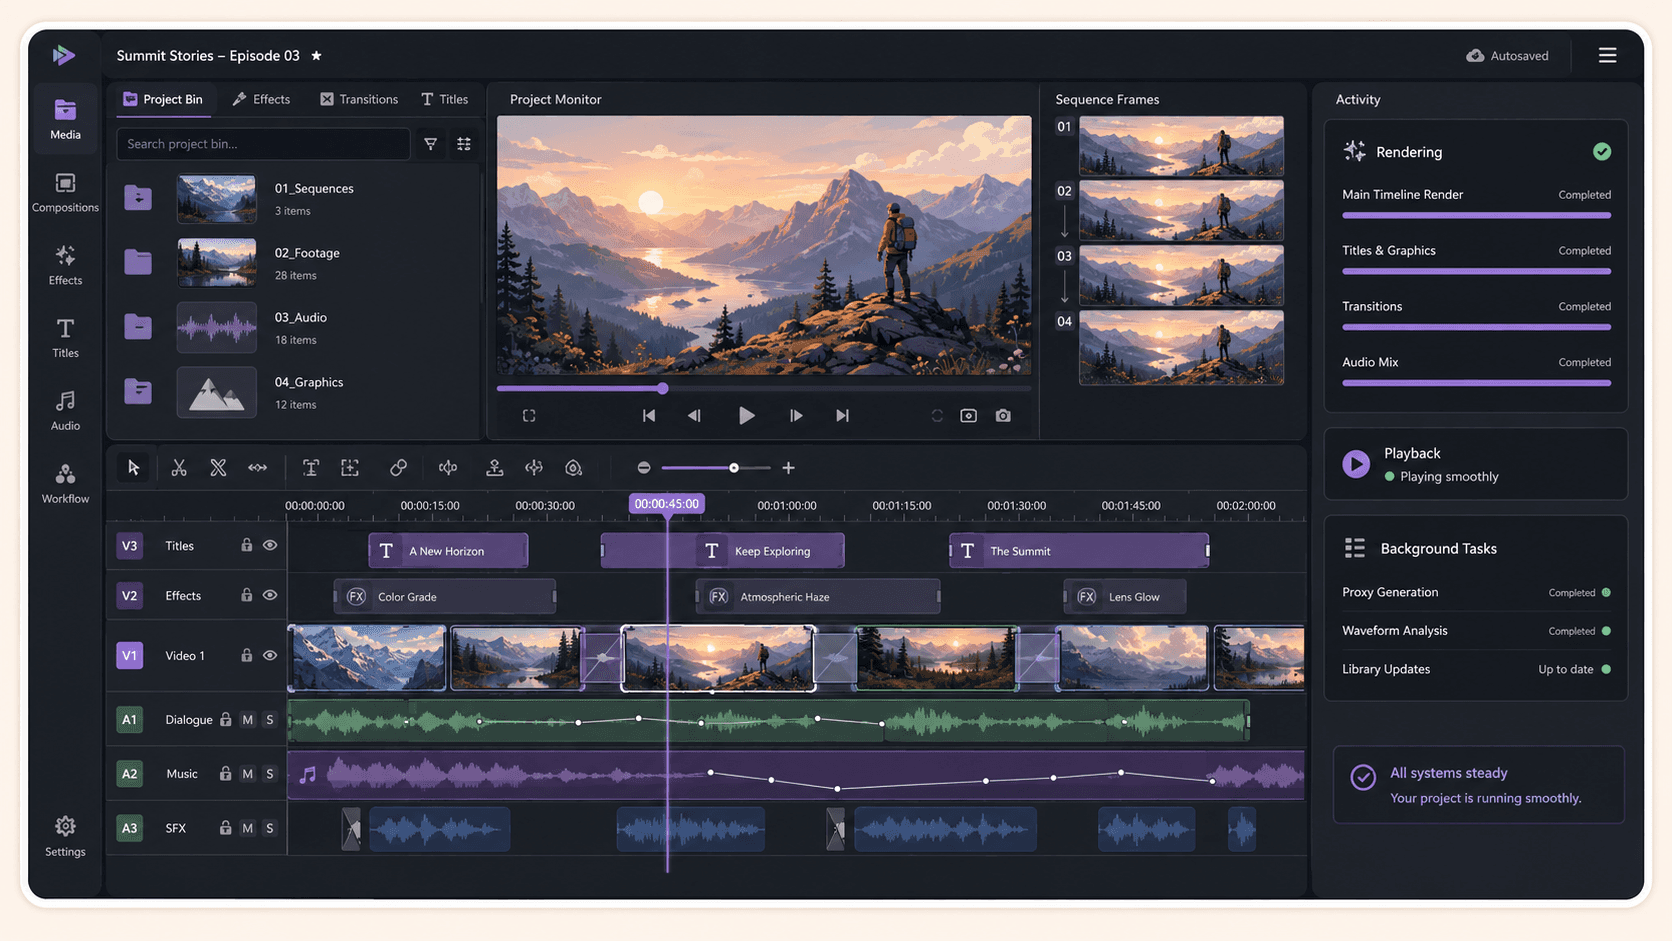The width and height of the screenshot is (1672, 941).
Task: Open the Workflow sidebar panel
Action: pyautogui.click(x=65, y=484)
